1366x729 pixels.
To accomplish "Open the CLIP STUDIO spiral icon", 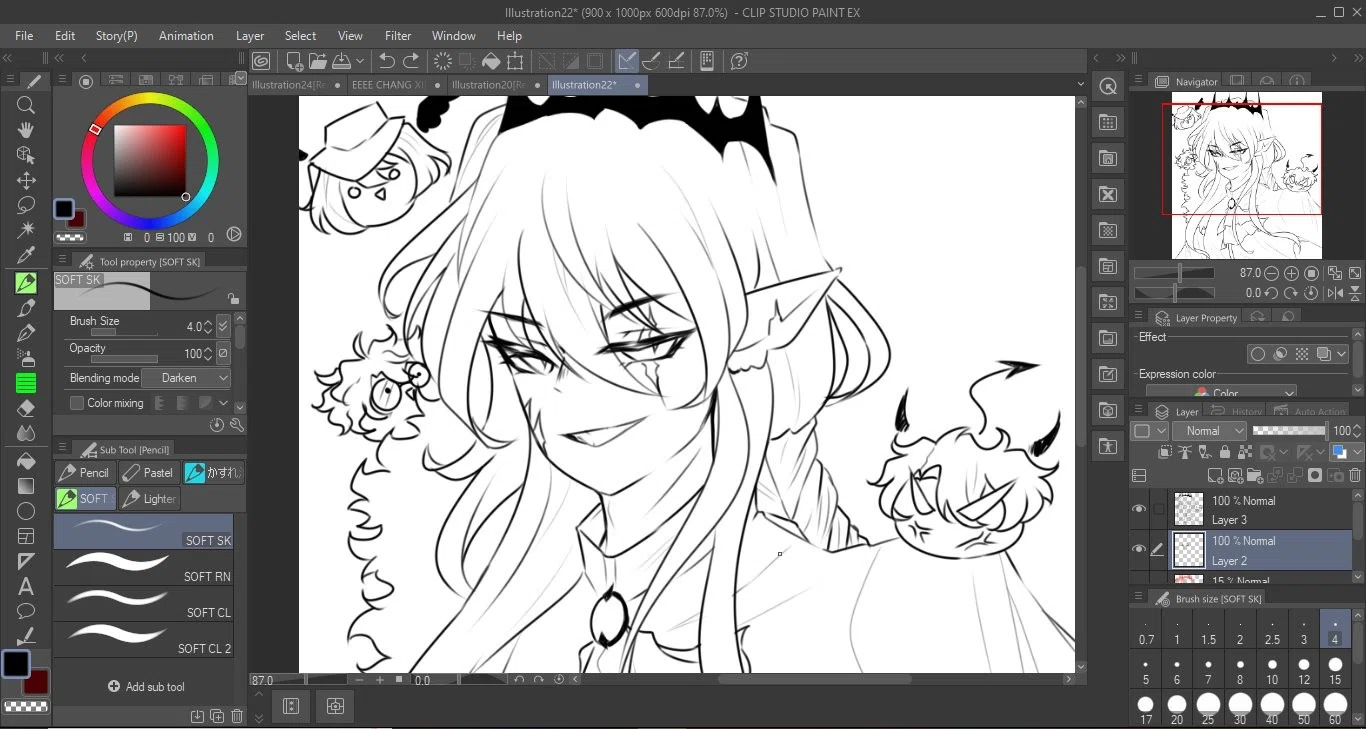I will click(261, 61).
